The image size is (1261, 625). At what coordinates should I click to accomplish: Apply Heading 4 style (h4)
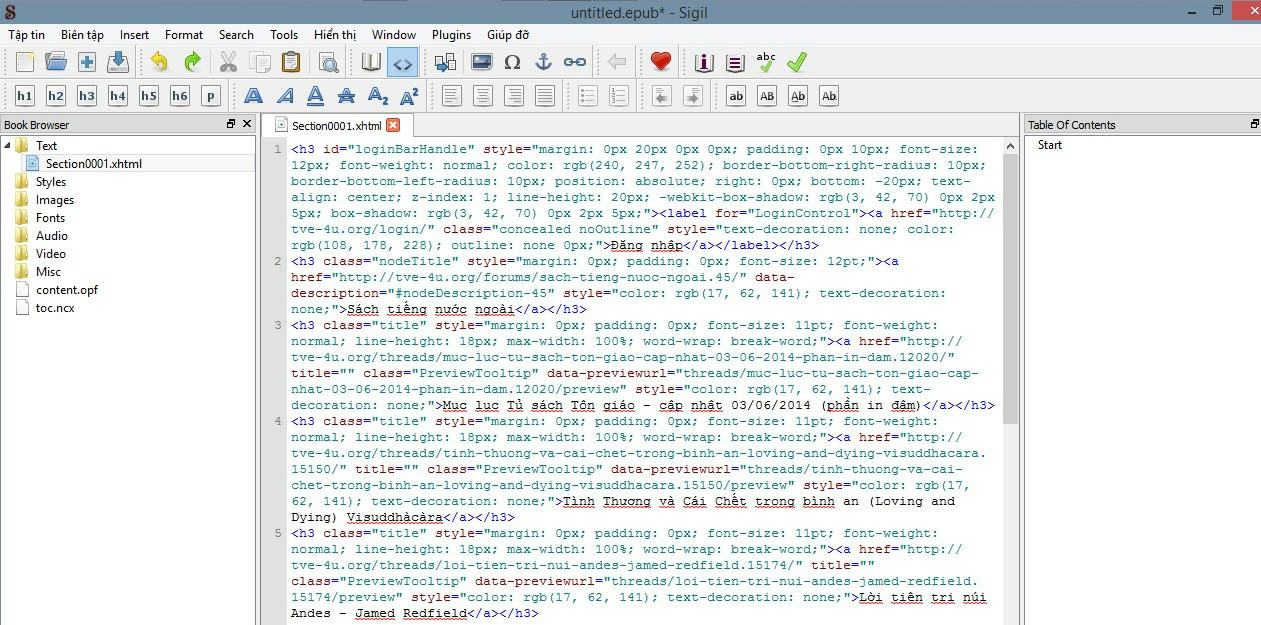[x=118, y=96]
